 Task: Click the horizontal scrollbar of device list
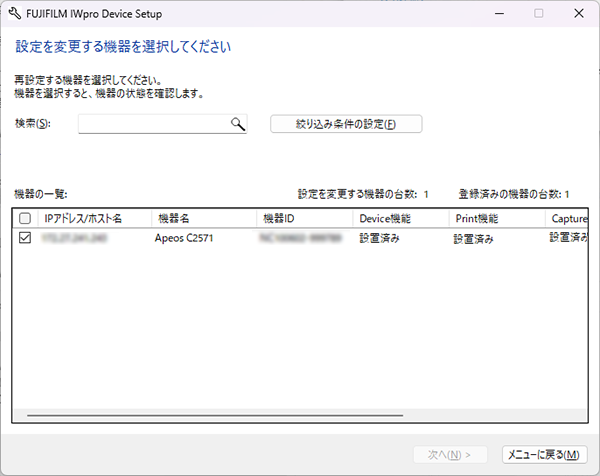215,415
